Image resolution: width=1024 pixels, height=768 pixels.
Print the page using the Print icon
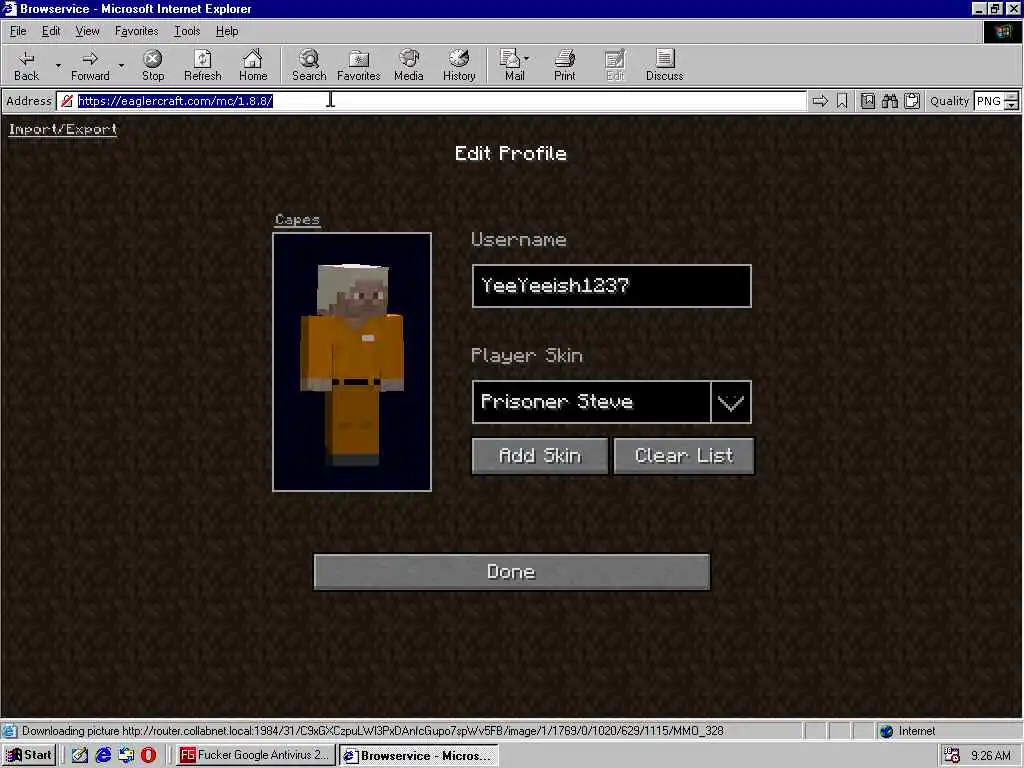tap(565, 65)
